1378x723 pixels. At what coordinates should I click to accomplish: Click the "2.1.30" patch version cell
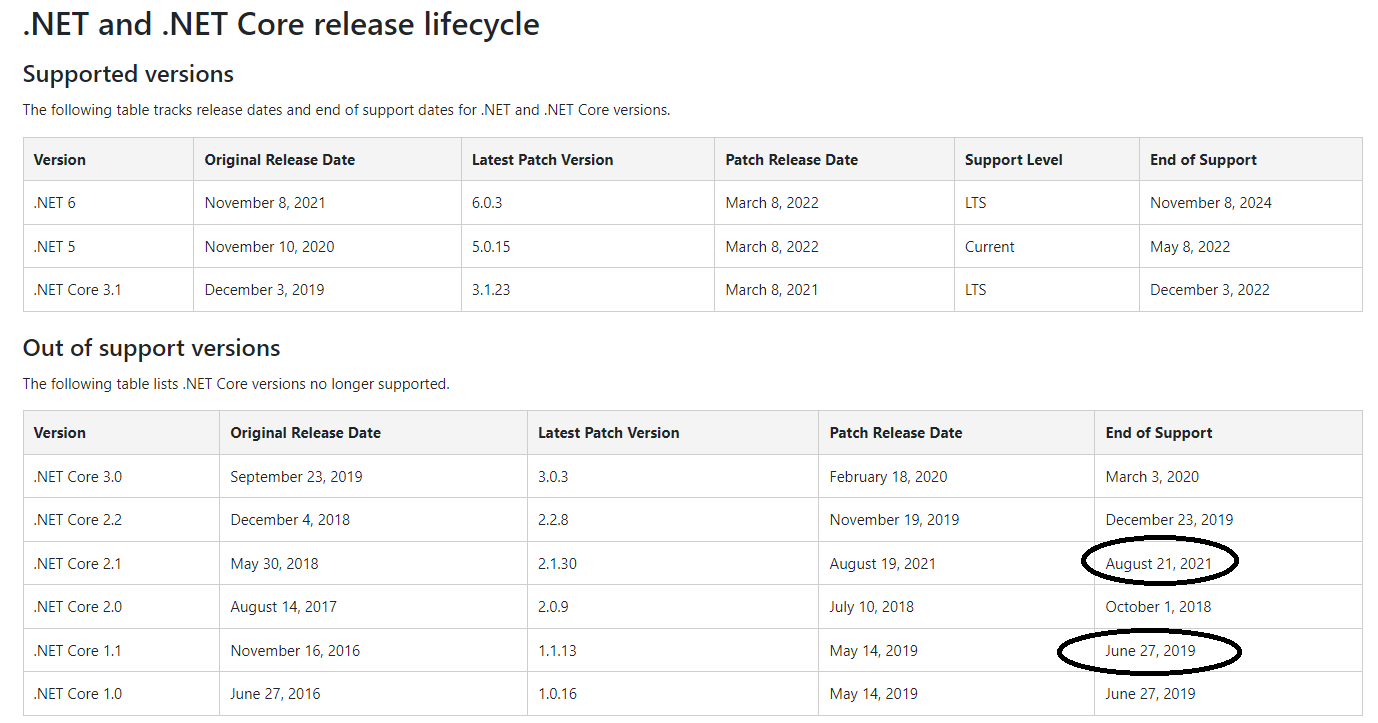560,563
